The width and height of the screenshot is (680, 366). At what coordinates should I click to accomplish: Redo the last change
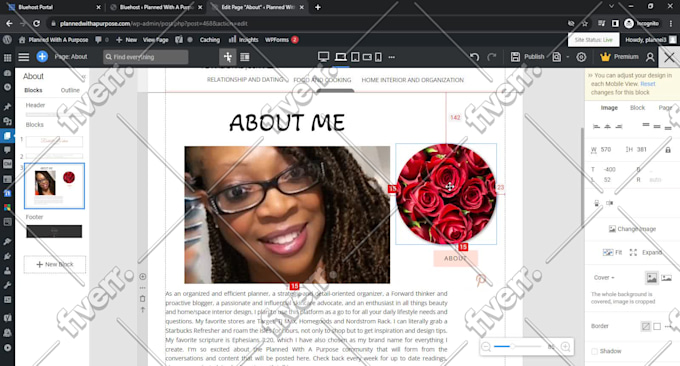[x=491, y=57]
